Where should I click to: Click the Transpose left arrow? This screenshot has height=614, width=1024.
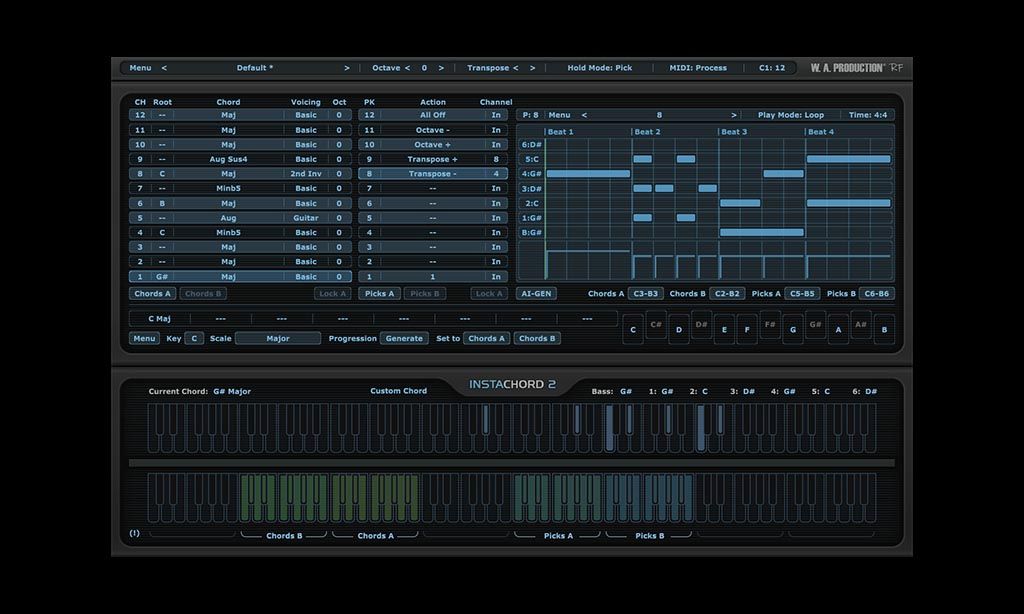click(515, 68)
